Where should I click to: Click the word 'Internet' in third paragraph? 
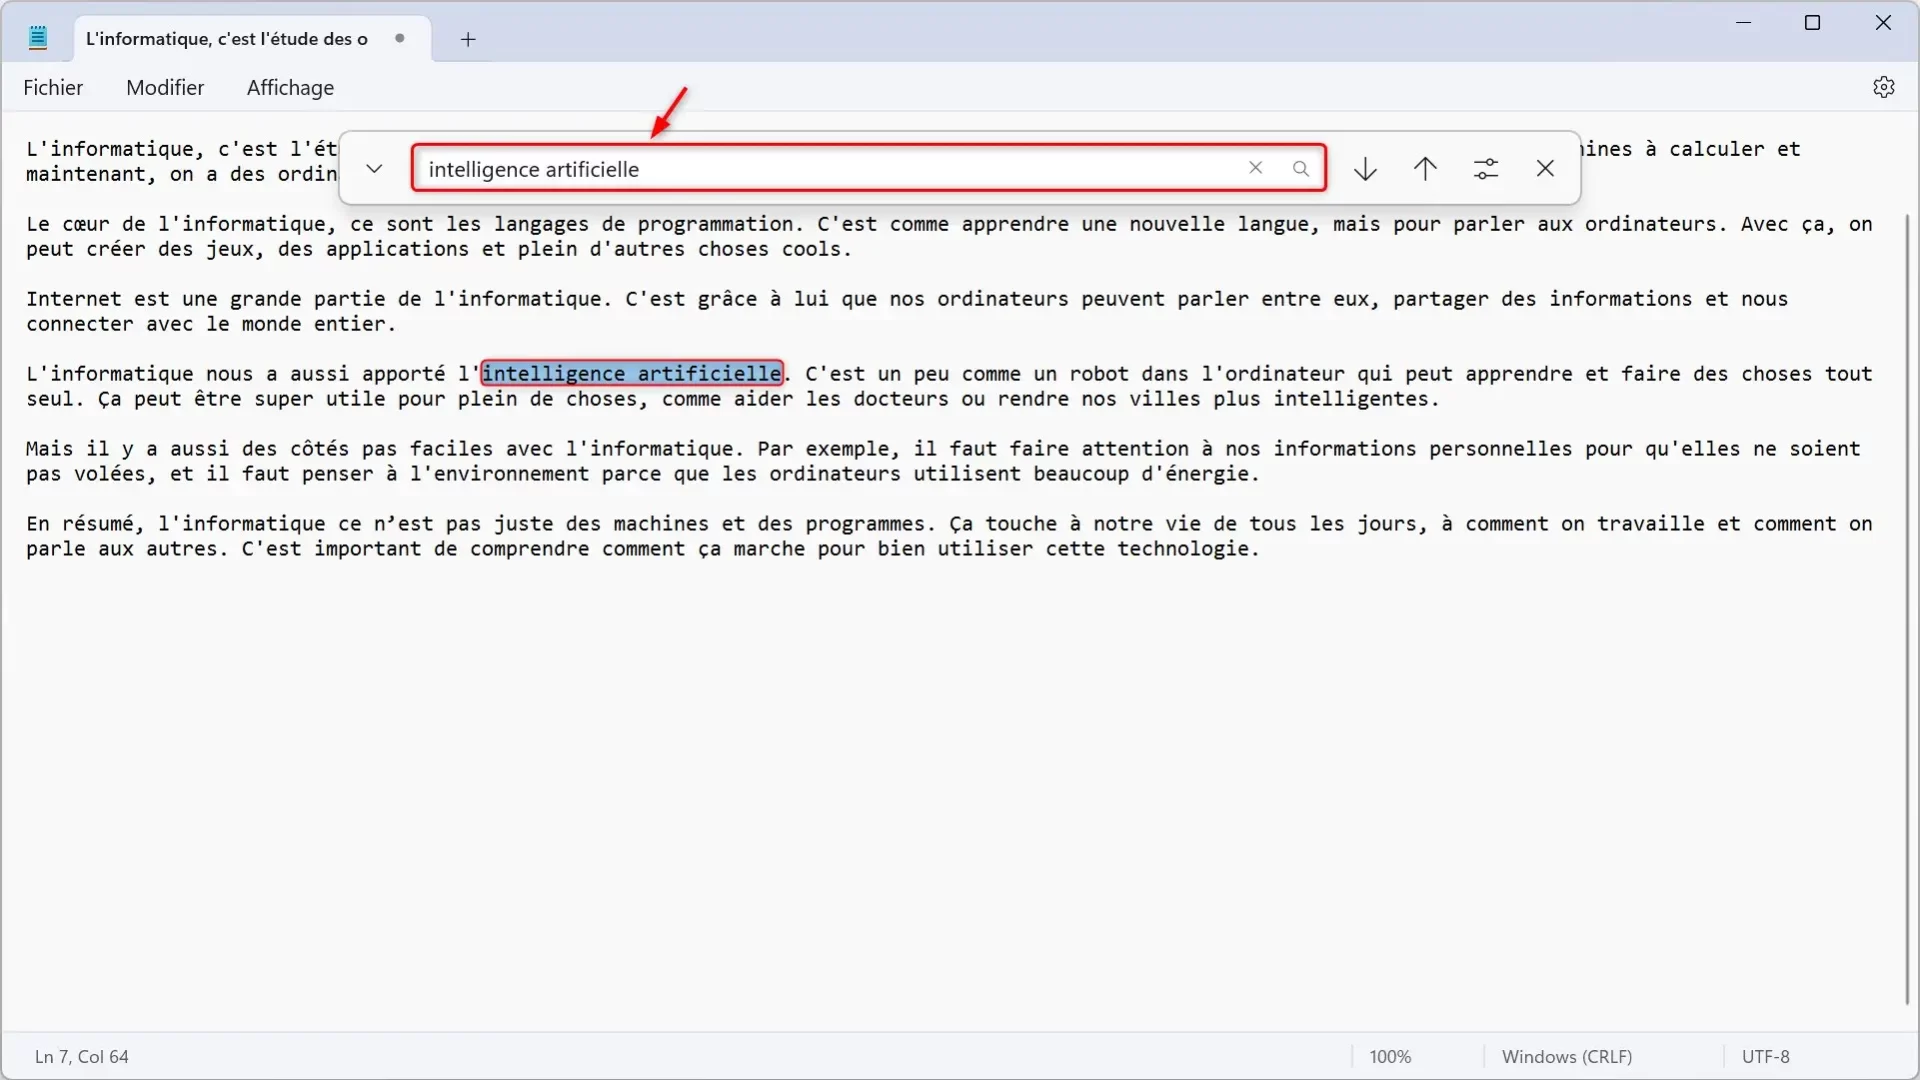(x=74, y=298)
